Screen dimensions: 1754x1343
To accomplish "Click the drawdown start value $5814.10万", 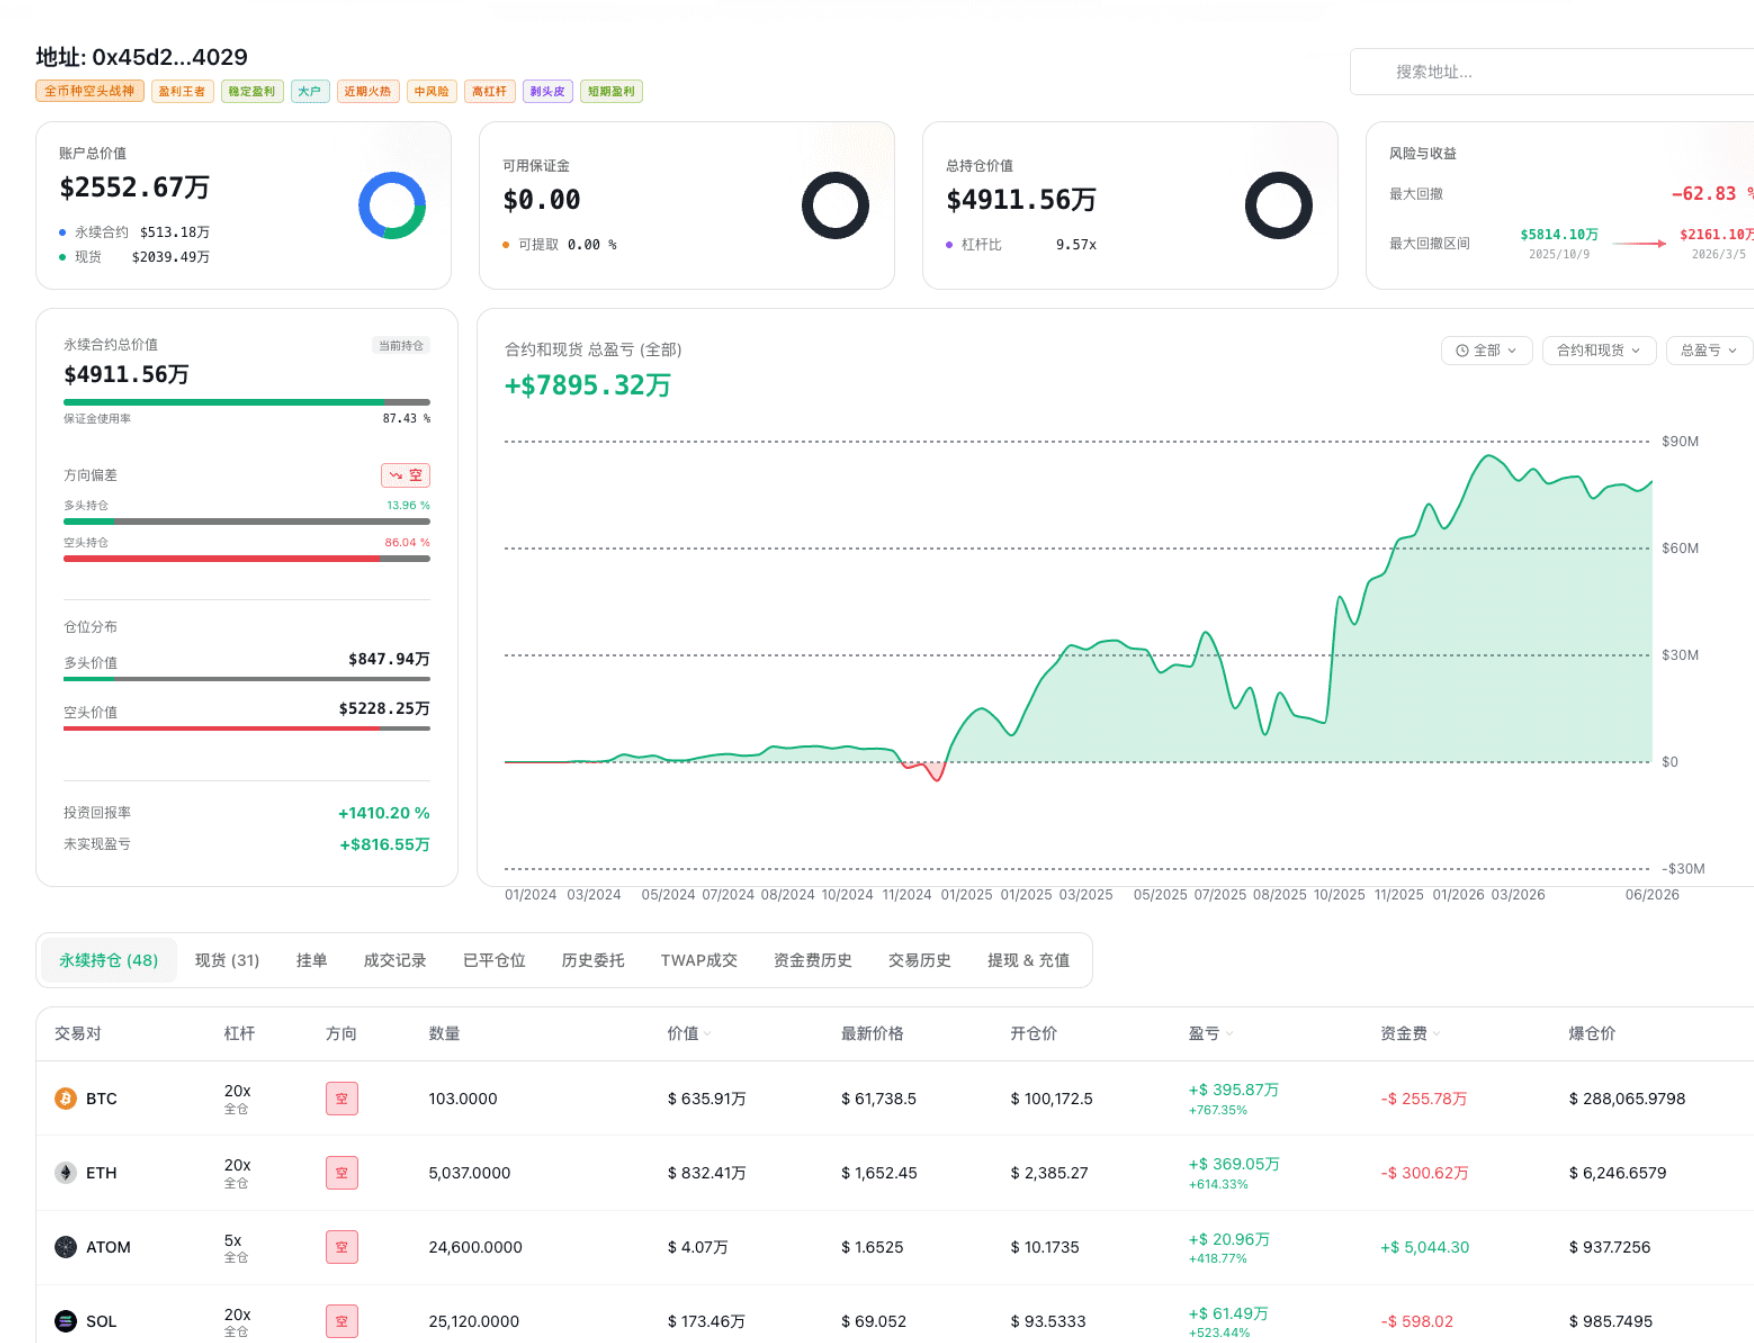I will 1559,235.
